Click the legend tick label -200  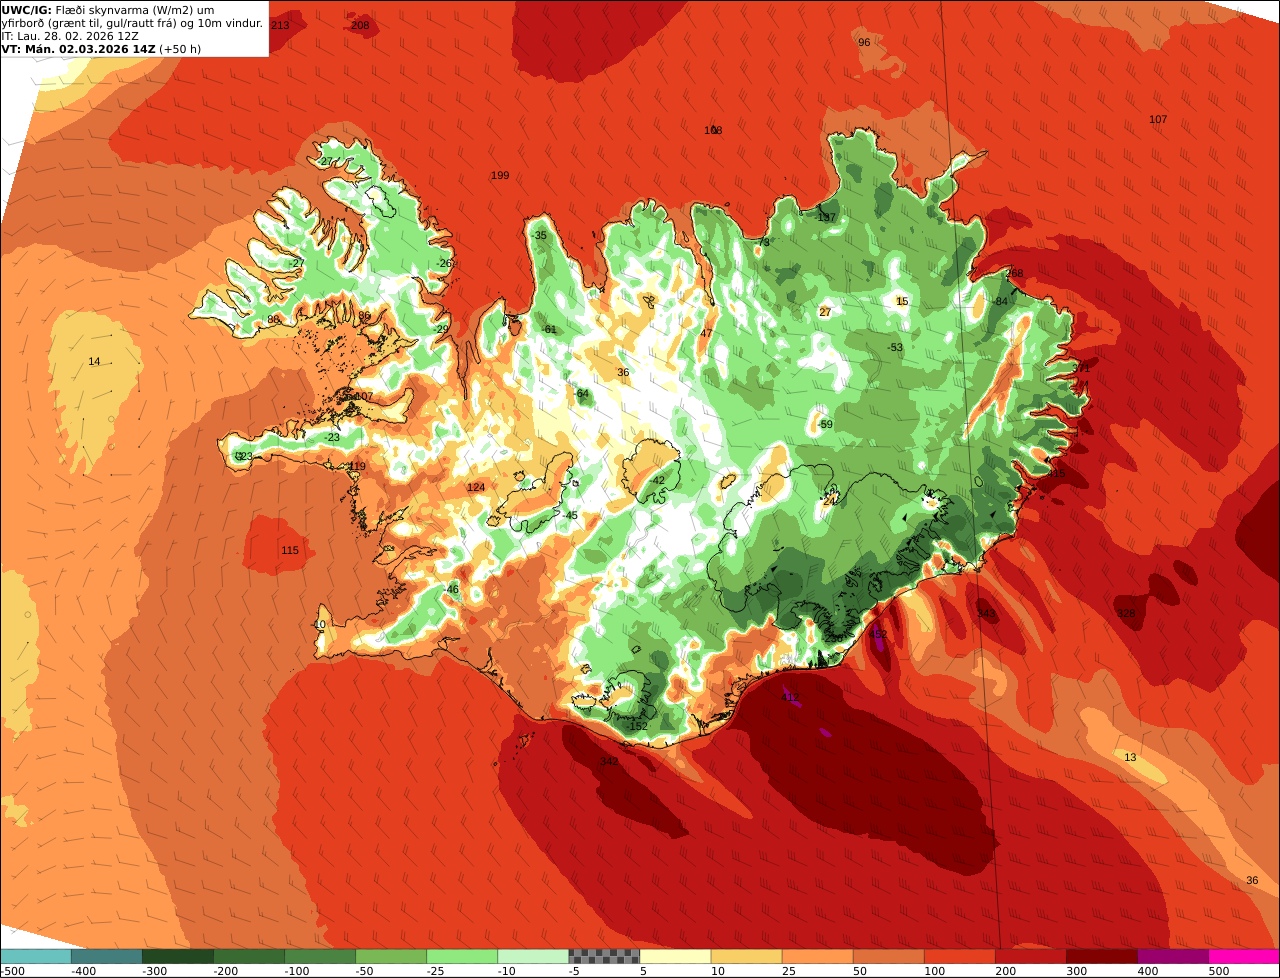pos(225,970)
